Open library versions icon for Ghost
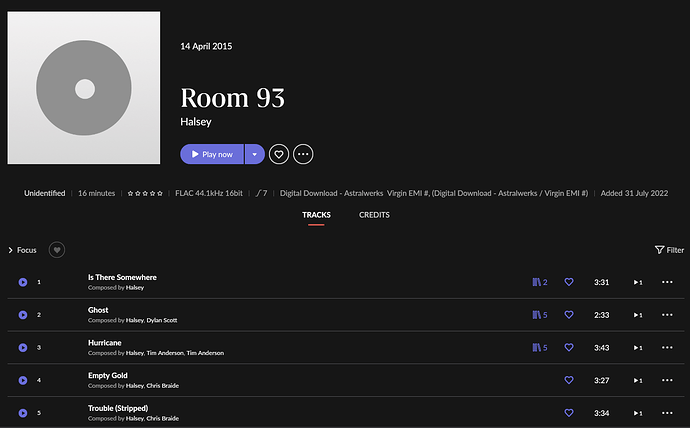This screenshot has width=690, height=428. tap(540, 315)
